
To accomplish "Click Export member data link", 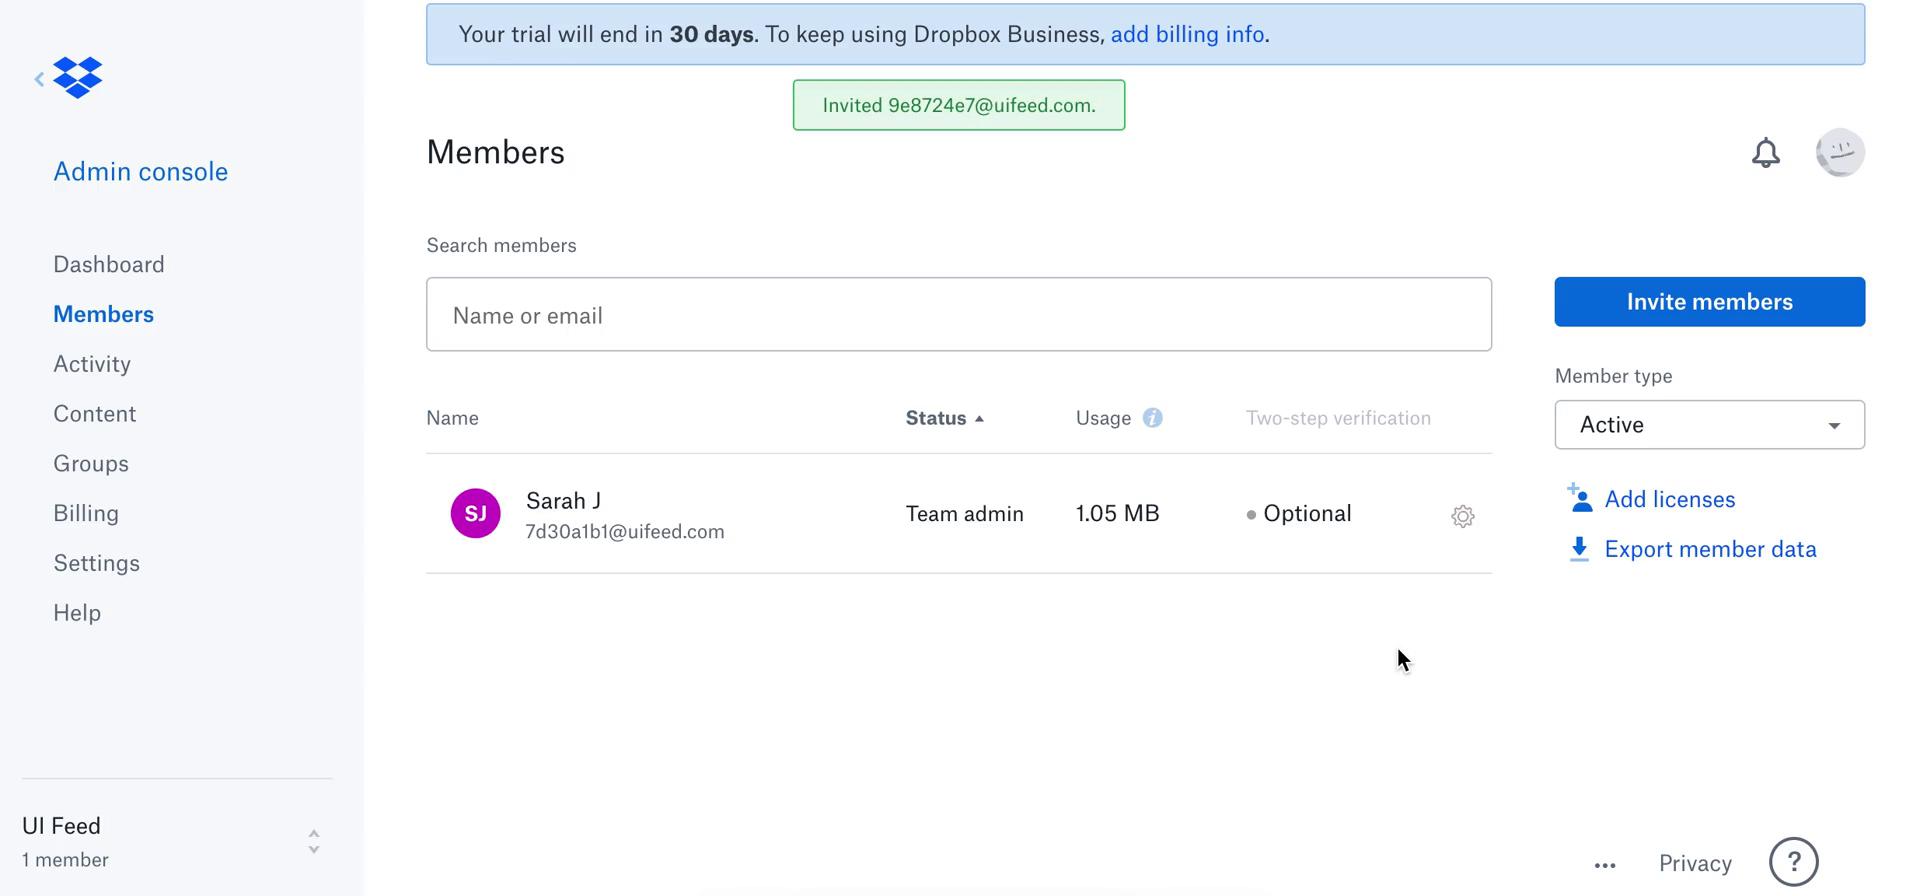I will pyautogui.click(x=1710, y=549).
